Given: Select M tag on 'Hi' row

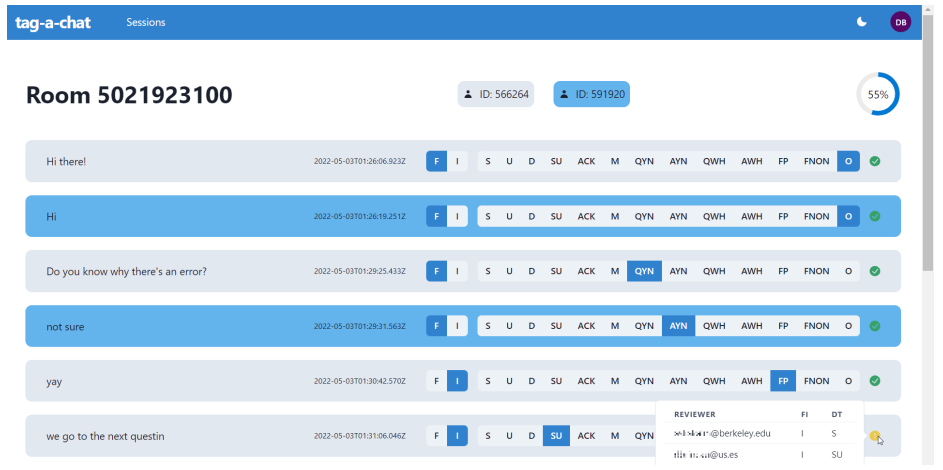Looking at the screenshot, I should (x=615, y=216).
